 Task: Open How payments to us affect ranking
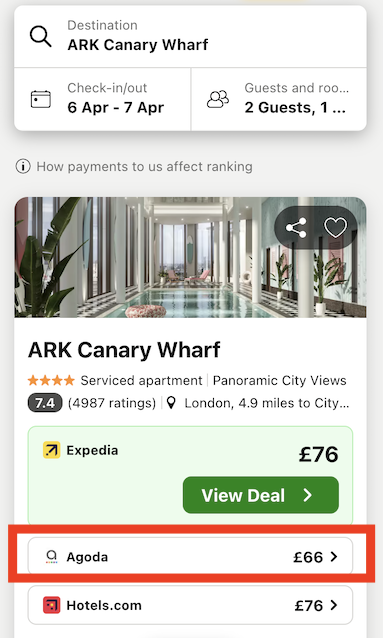(144, 166)
